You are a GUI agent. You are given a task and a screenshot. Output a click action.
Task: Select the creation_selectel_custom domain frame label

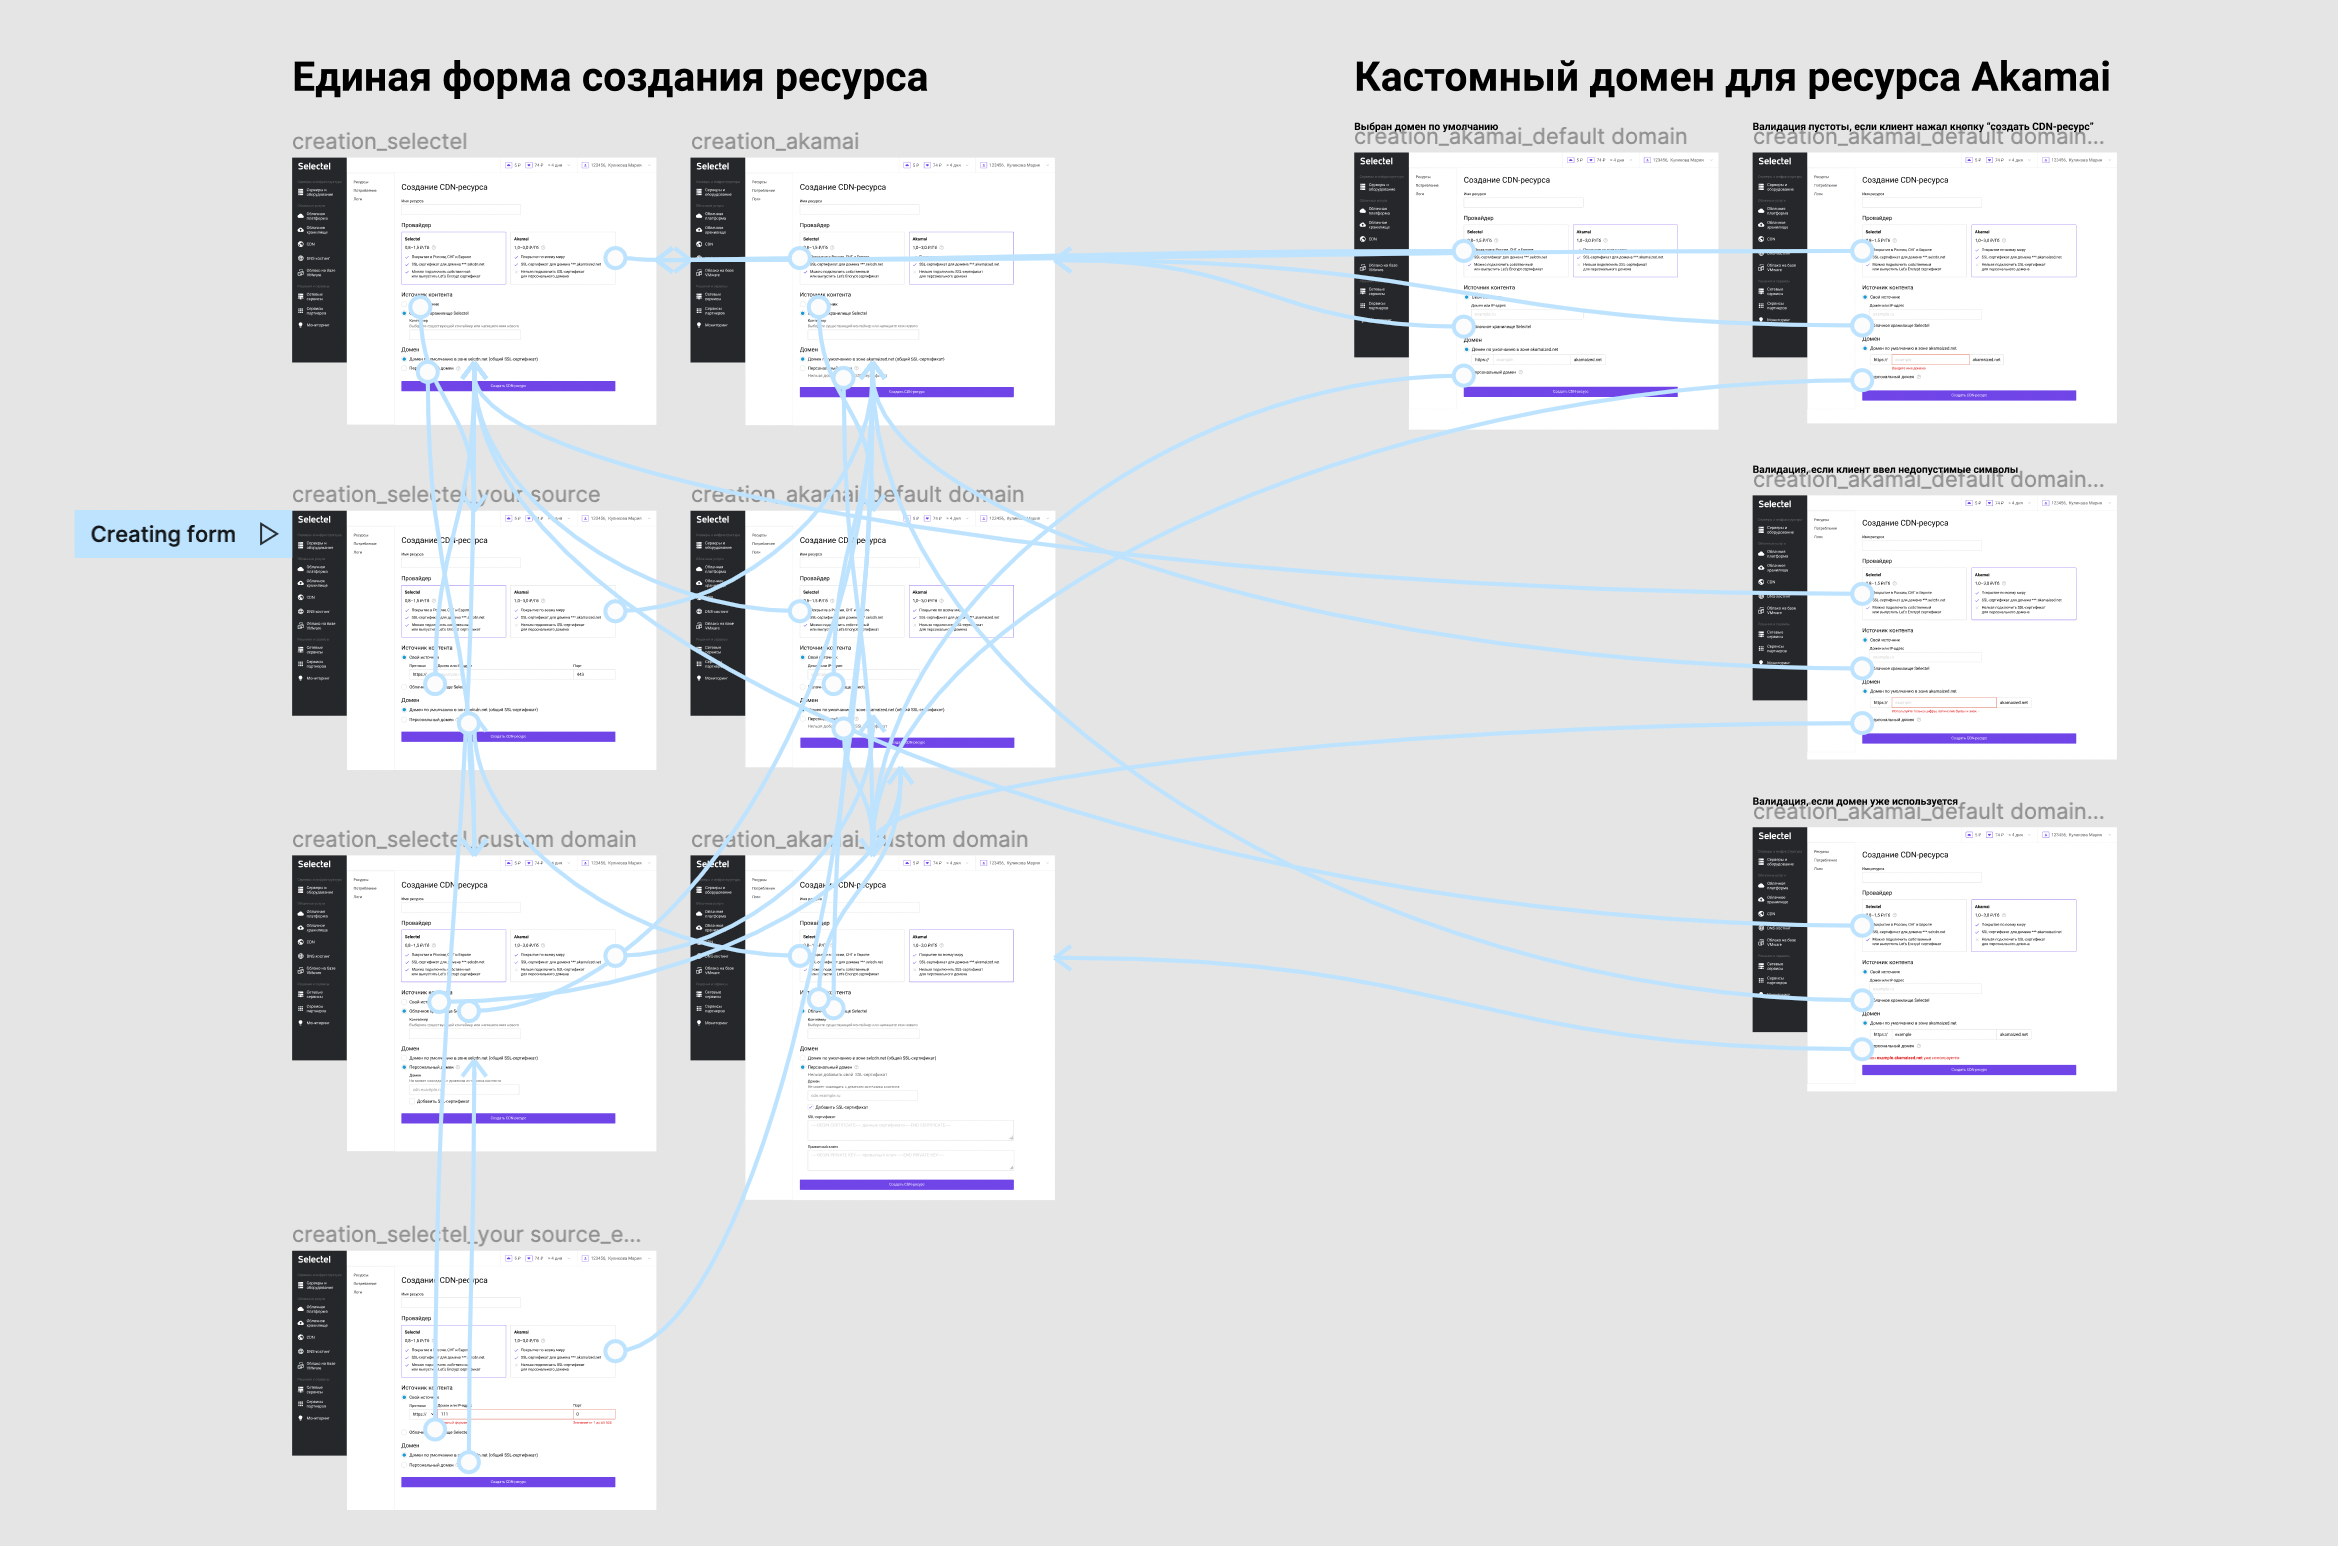point(464,839)
